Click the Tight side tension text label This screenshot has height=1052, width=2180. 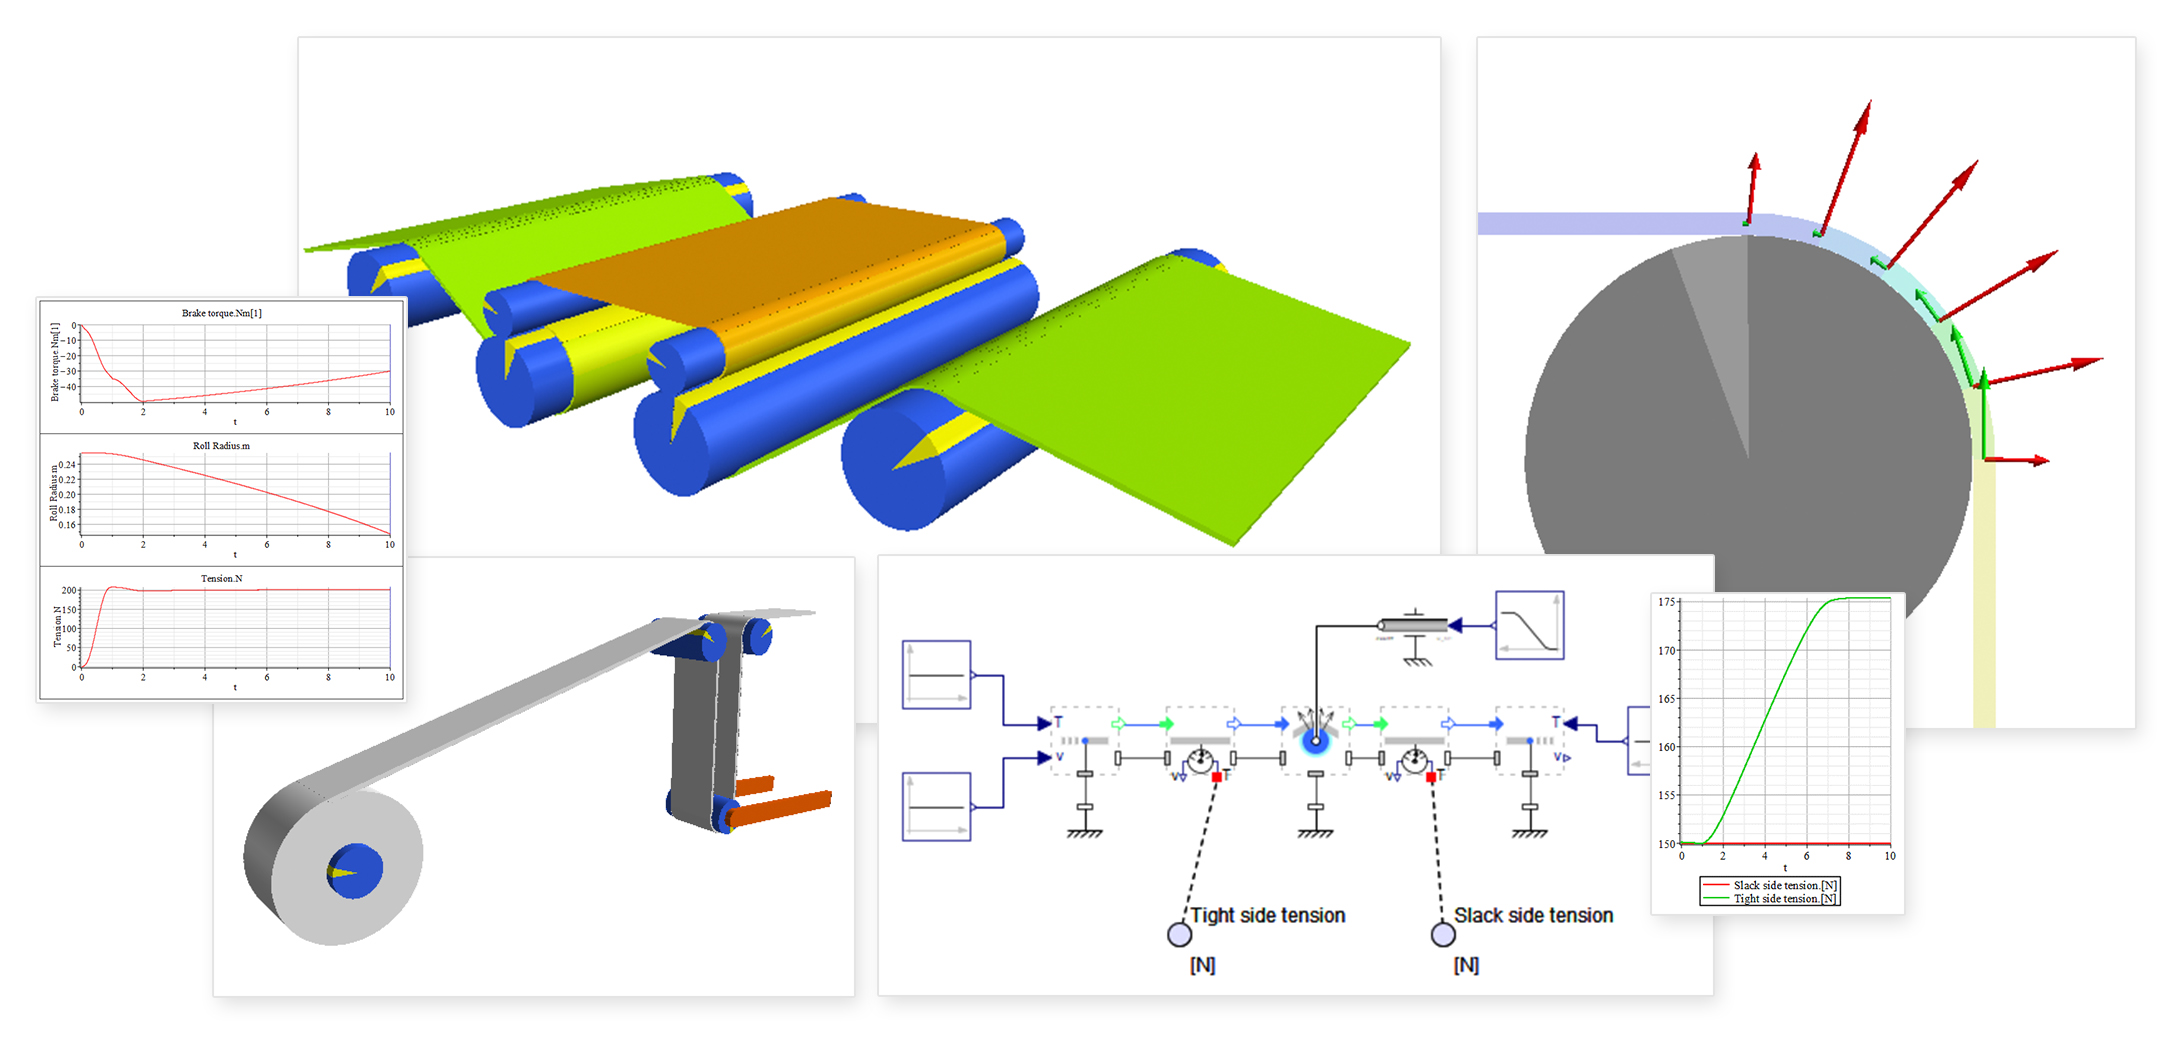(1267, 915)
